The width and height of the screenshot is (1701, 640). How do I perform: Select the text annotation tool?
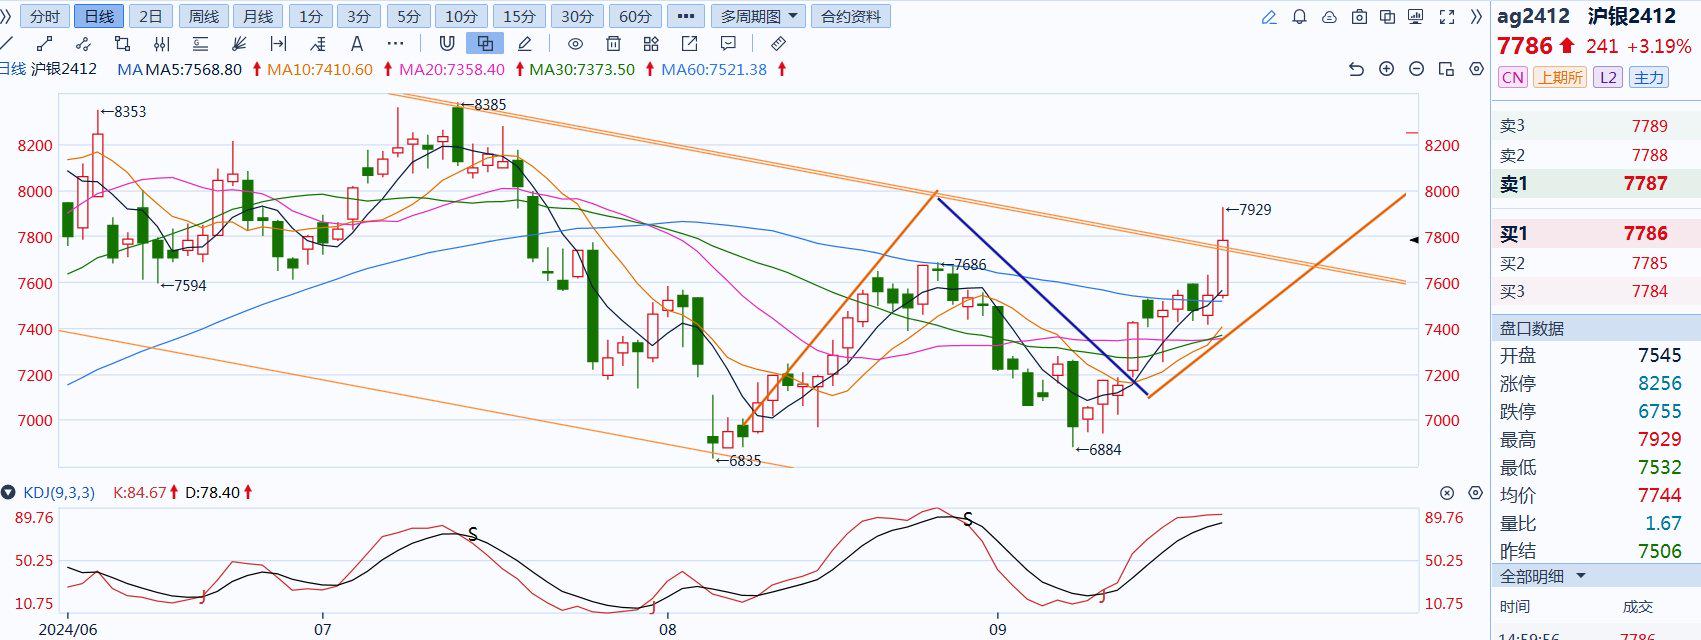tap(357, 44)
